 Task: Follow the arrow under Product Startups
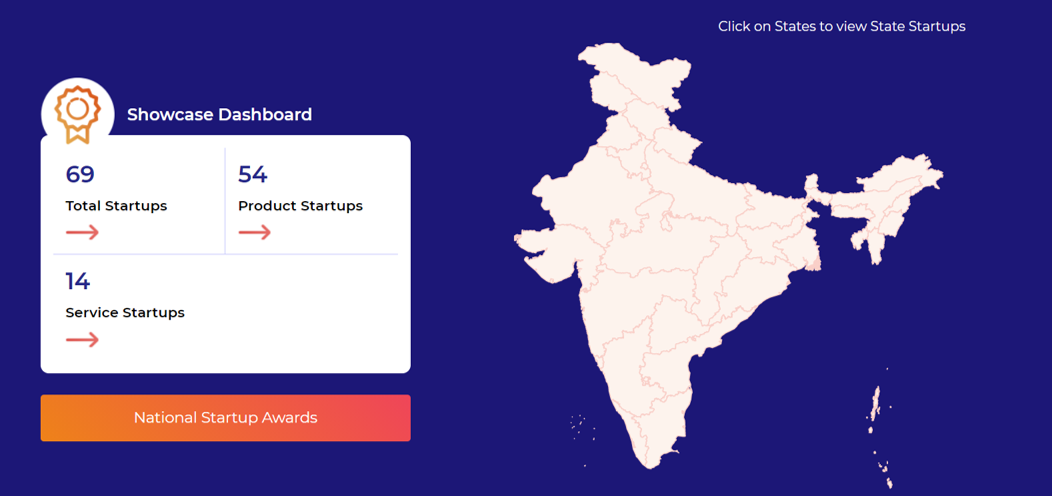click(x=254, y=232)
